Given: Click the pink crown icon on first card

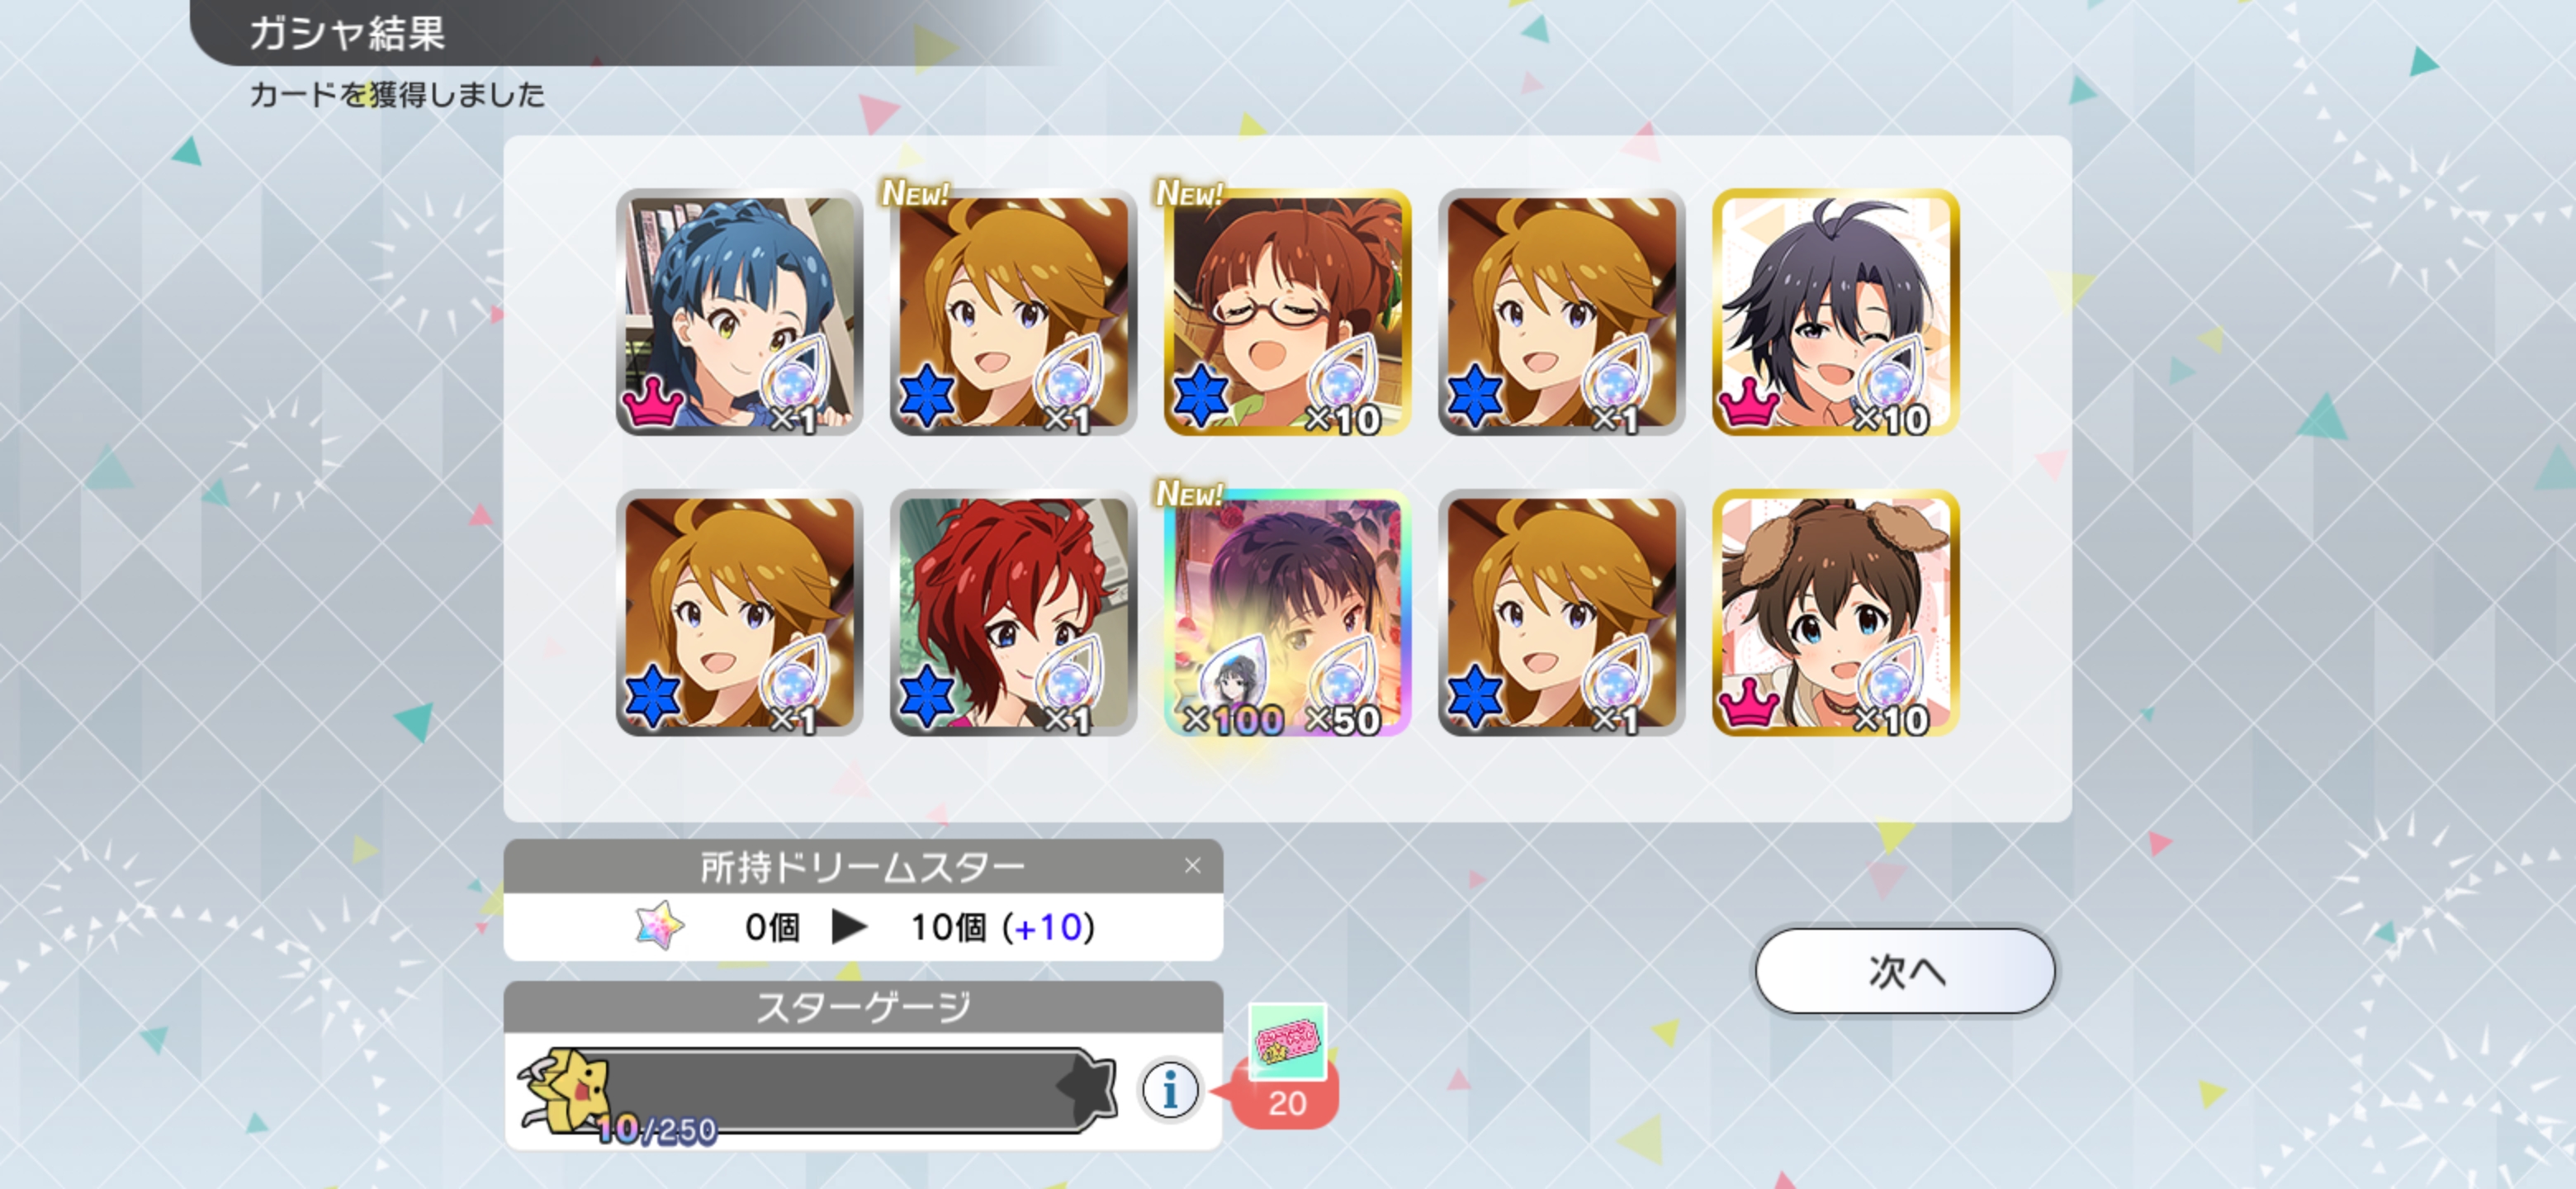Looking at the screenshot, I should [x=652, y=401].
